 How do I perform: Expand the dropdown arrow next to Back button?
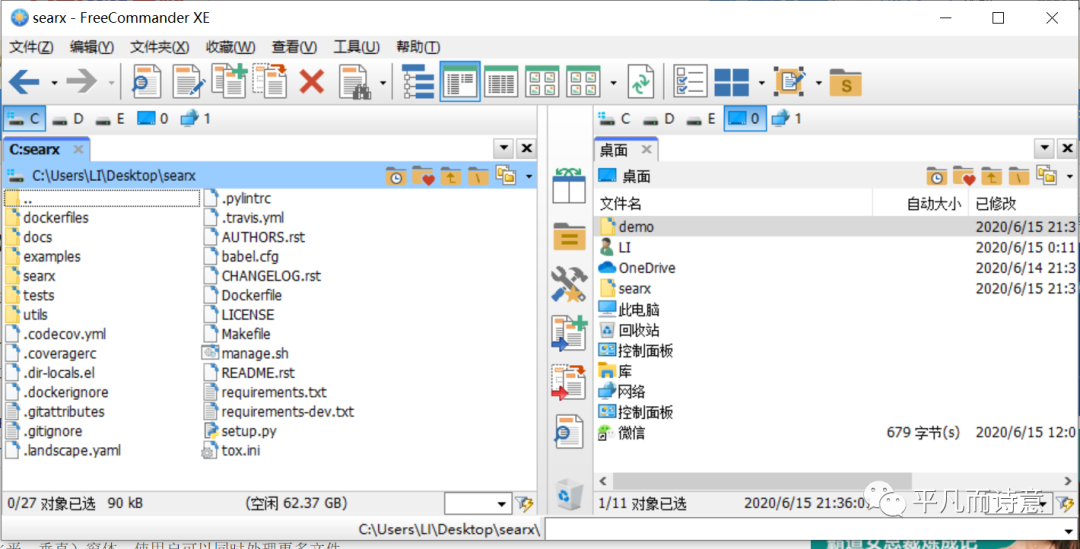pos(53,83)
